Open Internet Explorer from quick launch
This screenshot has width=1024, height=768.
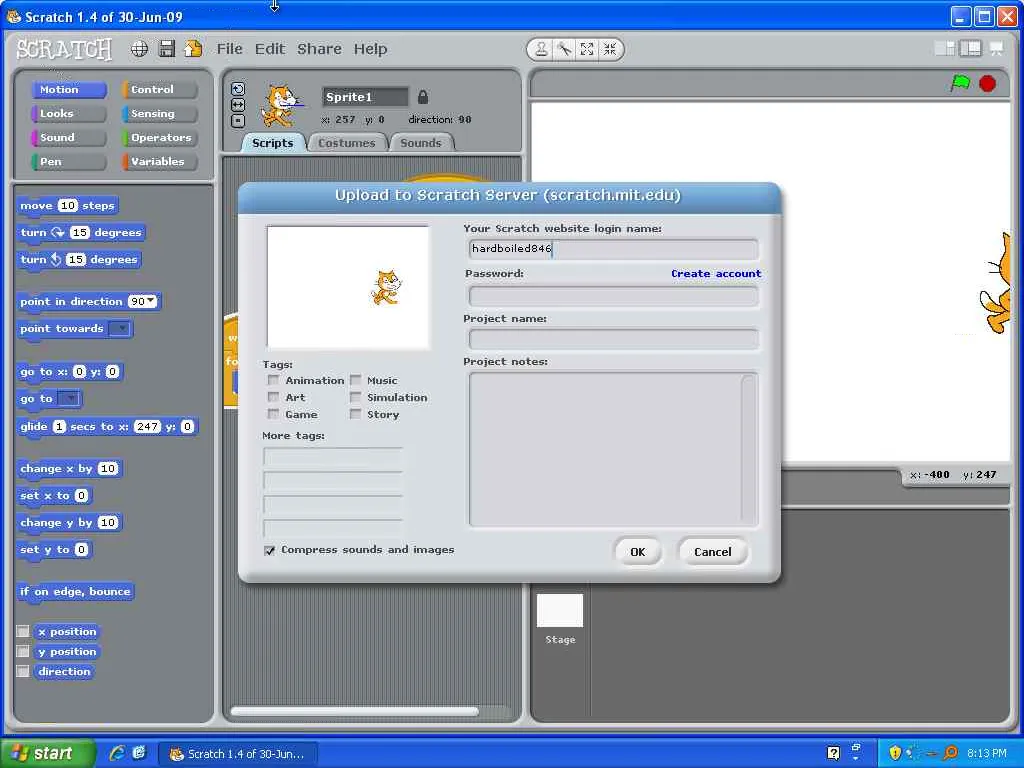[x=117, y=753]
